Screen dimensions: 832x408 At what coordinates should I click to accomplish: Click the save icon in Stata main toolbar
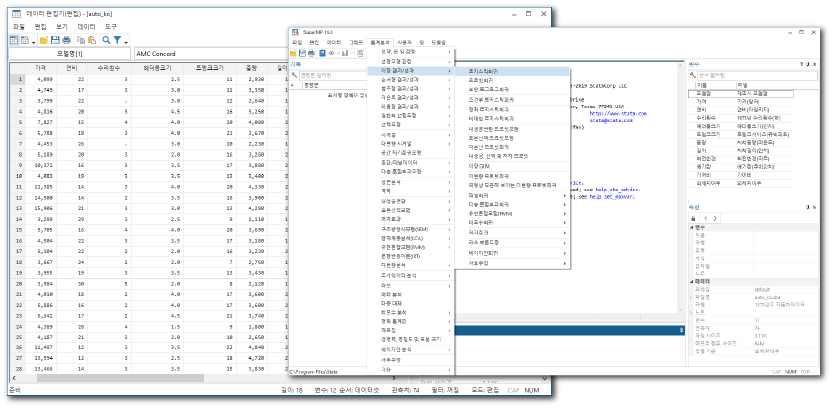302,53
